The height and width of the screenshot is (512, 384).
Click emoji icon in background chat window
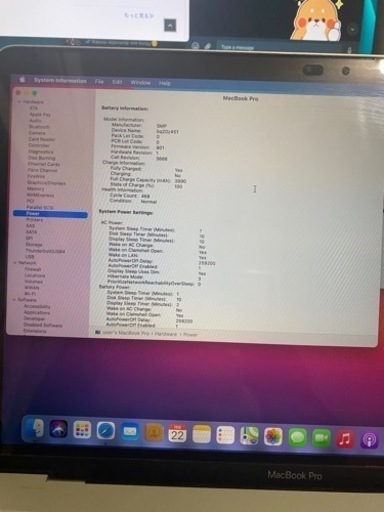point(196,45)
